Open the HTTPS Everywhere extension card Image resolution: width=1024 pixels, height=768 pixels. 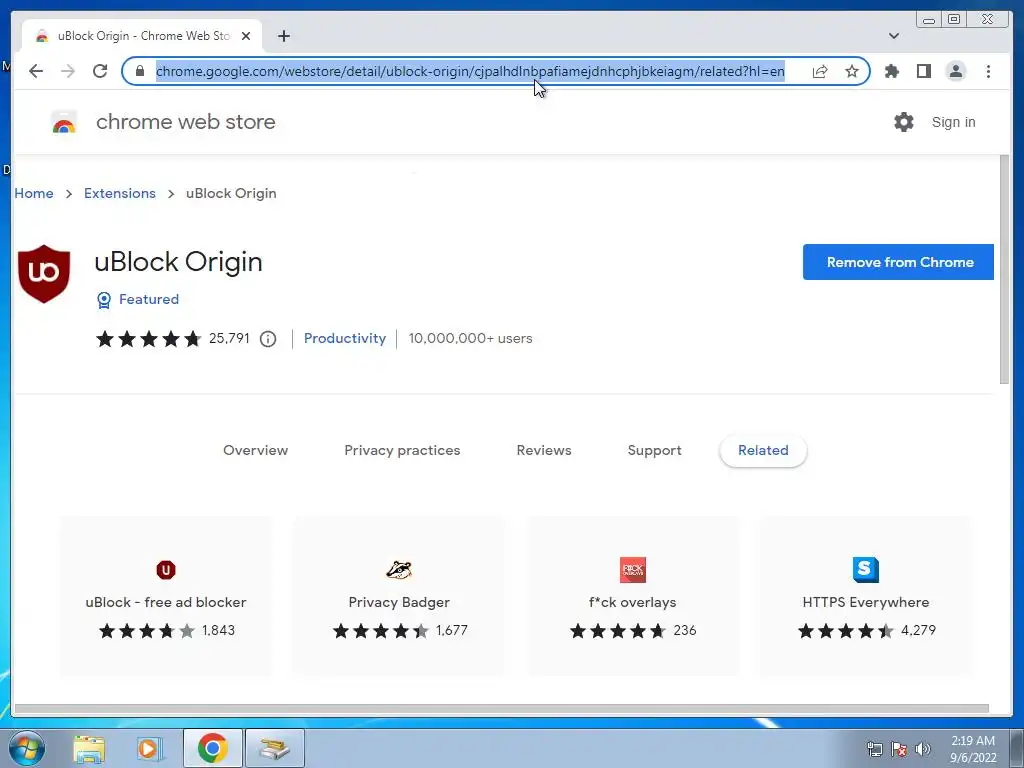click(866, 596)
